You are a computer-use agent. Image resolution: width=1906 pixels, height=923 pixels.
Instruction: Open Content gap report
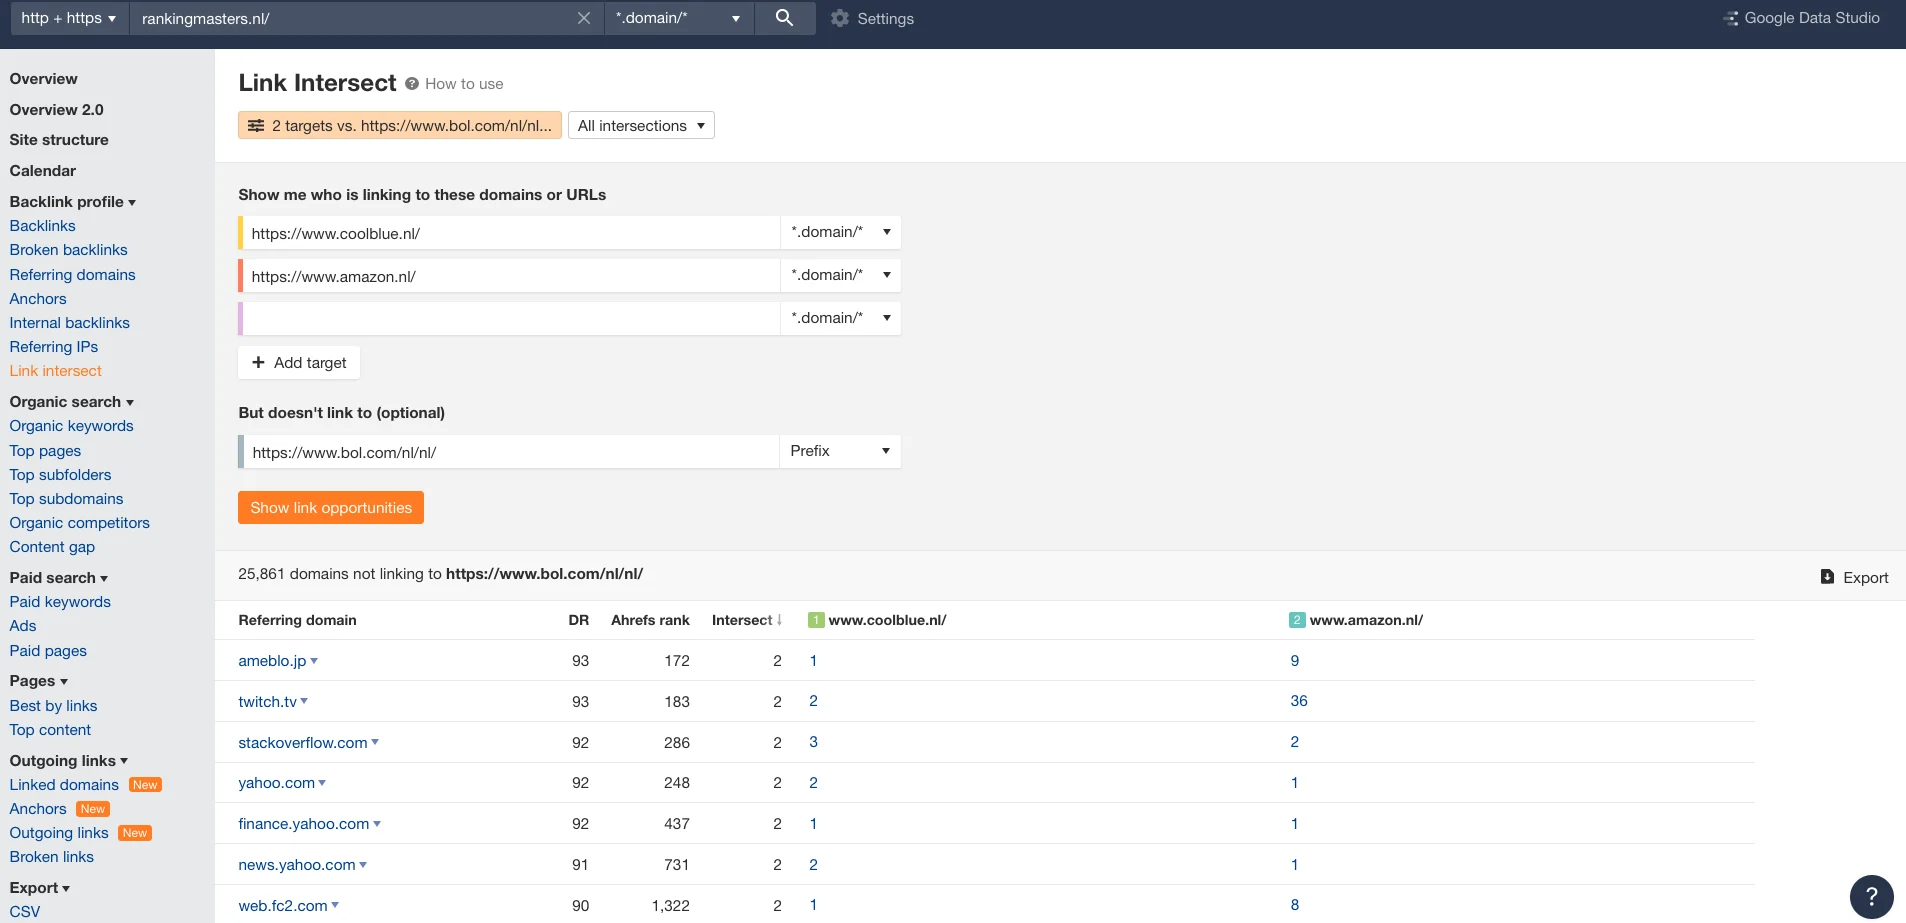coord(52,547)
